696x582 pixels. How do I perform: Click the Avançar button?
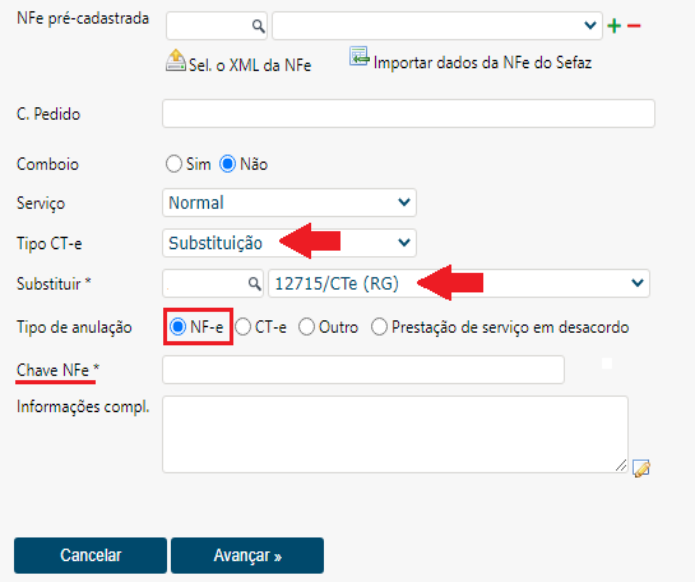[247, 555]
